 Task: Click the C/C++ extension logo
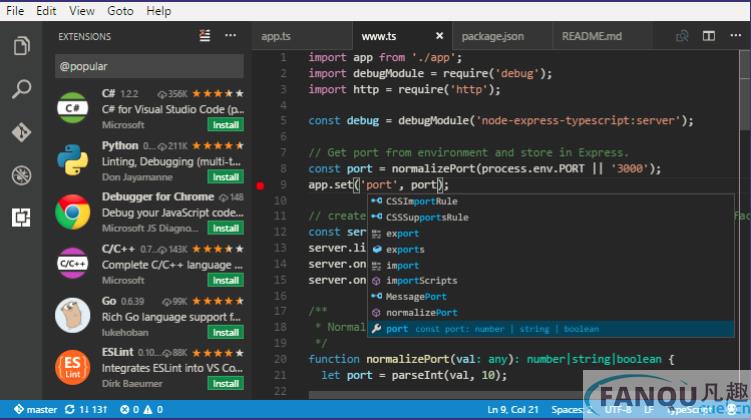[x=72, y=263]
